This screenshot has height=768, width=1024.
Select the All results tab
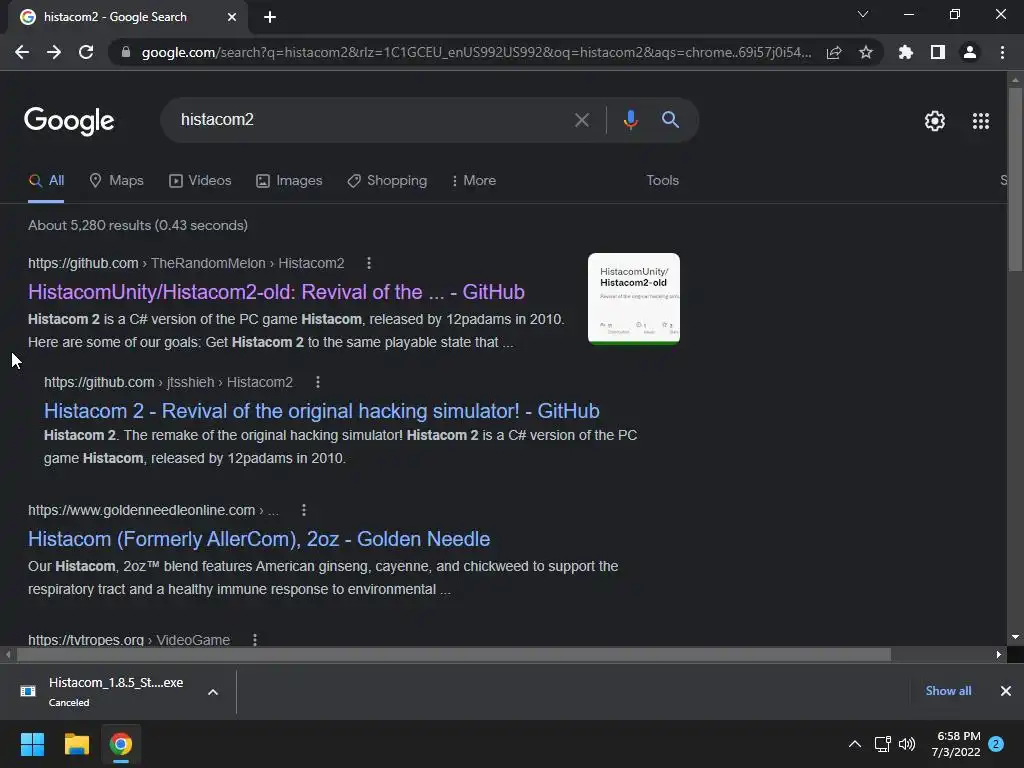pos(46,181)
